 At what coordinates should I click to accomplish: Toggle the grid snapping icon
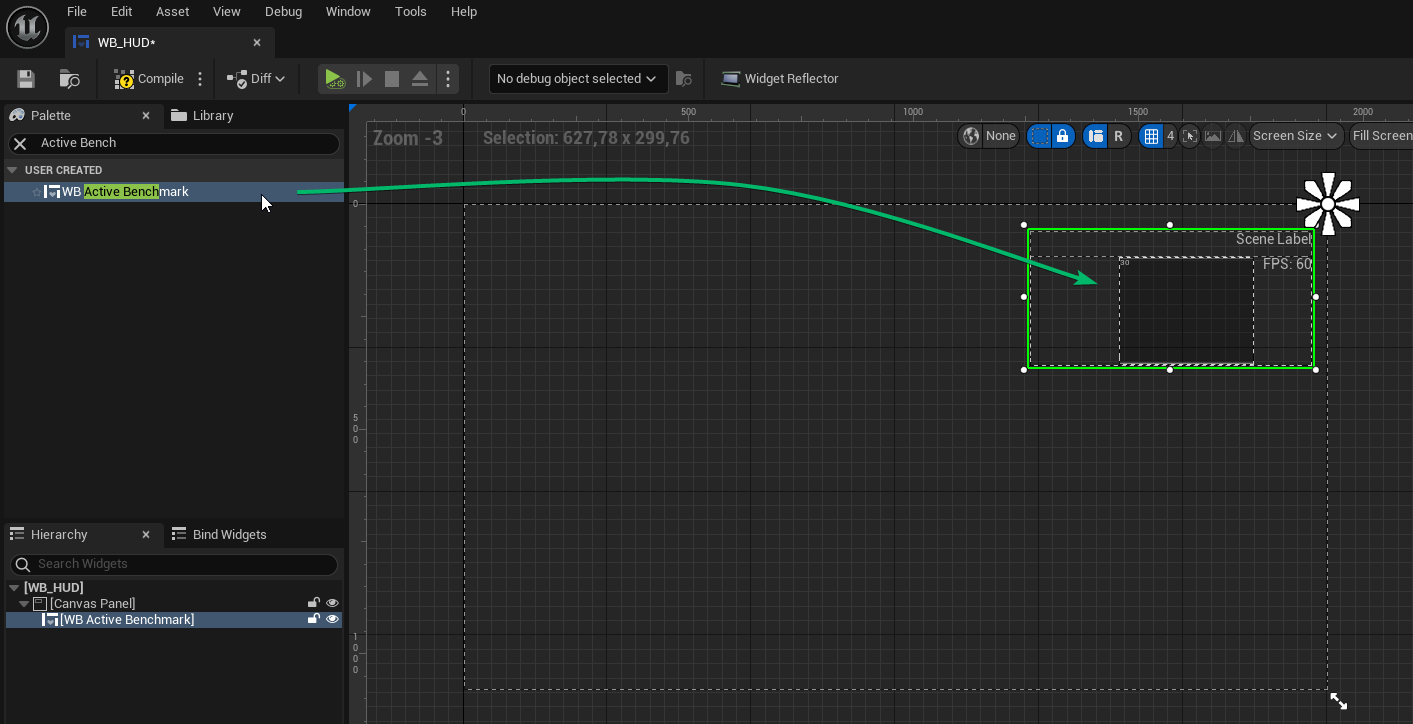click(1151, 136)
